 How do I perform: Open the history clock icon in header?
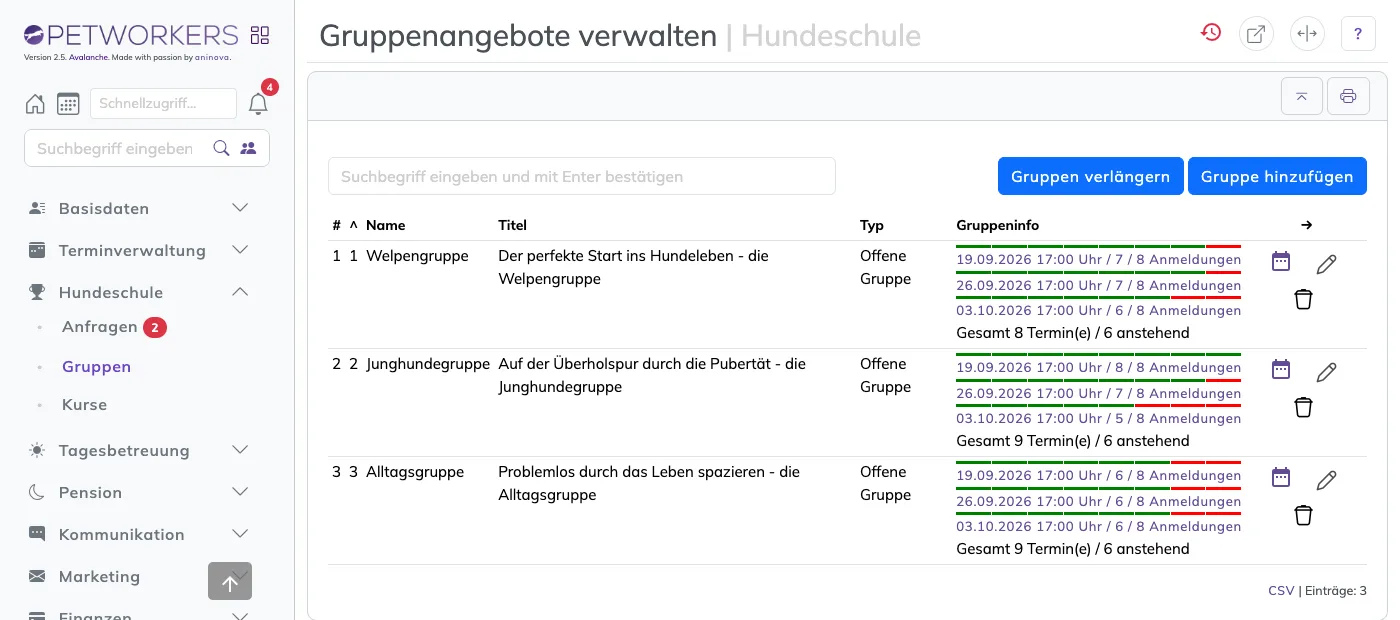tap(1211, 33)
